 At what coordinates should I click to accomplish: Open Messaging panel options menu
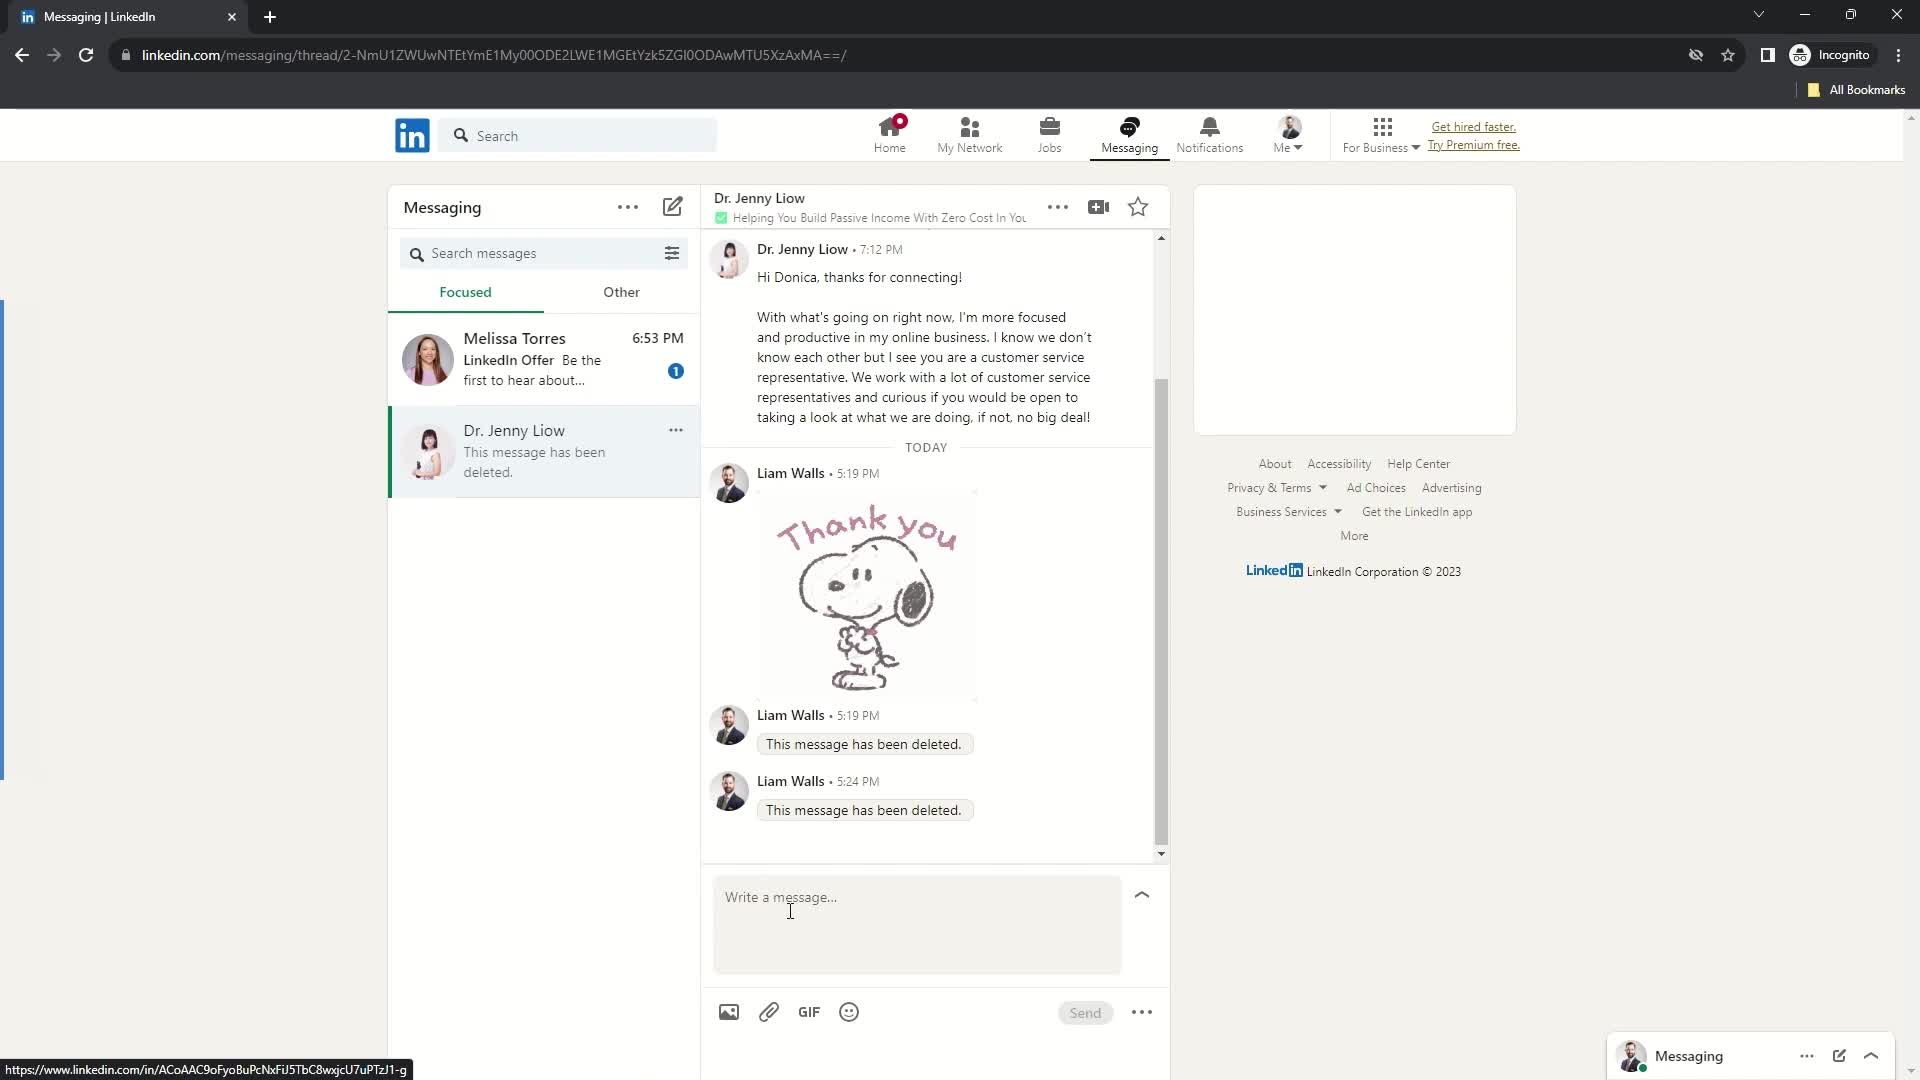(627, 207)
